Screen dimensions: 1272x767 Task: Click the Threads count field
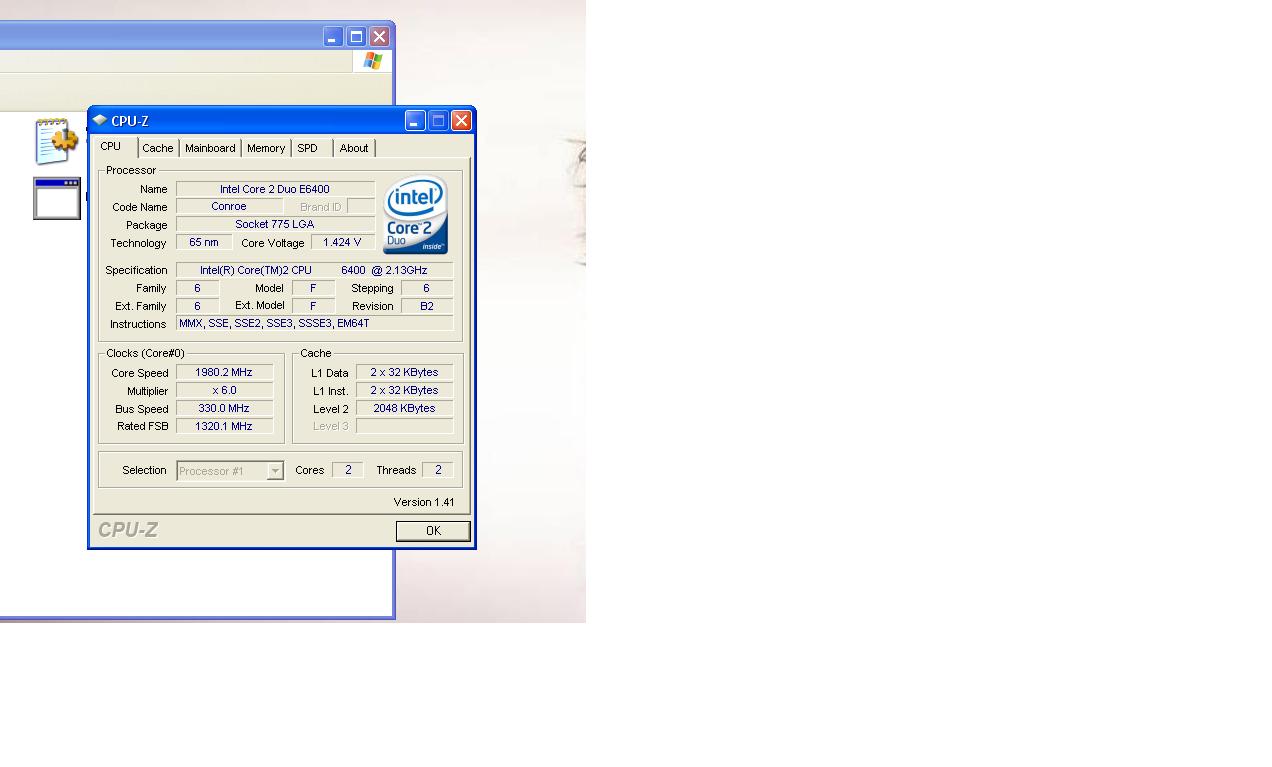coord(438,470)
